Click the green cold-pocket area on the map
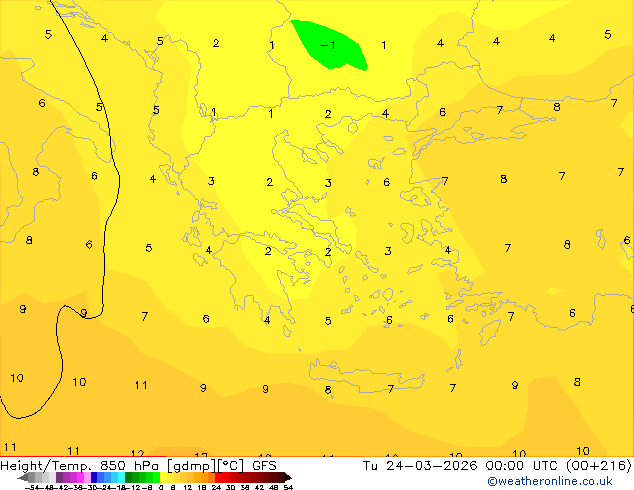Image resolution: width=634 pixels, height=490 pixels. (330, 46)
